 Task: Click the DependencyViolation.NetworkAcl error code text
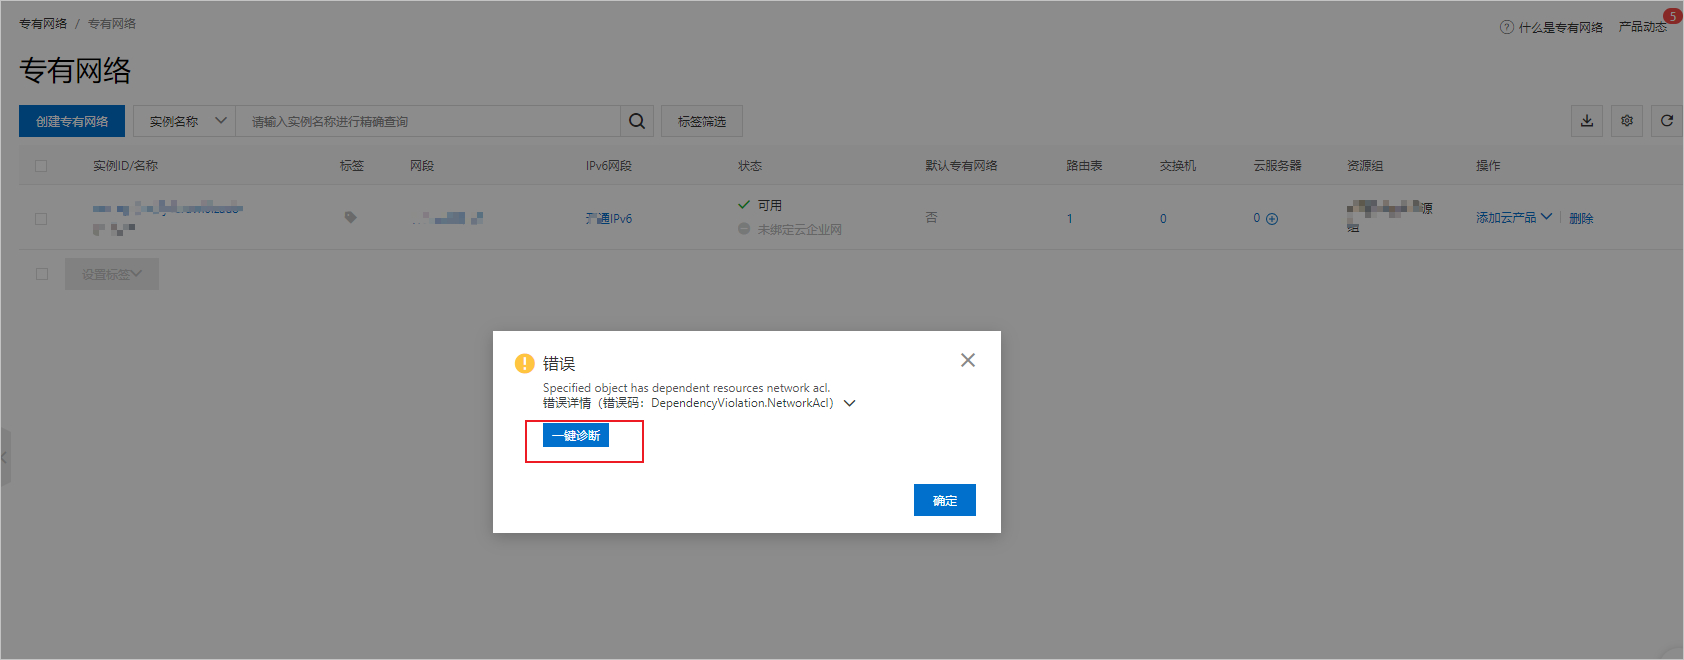[x=742, y=403]
